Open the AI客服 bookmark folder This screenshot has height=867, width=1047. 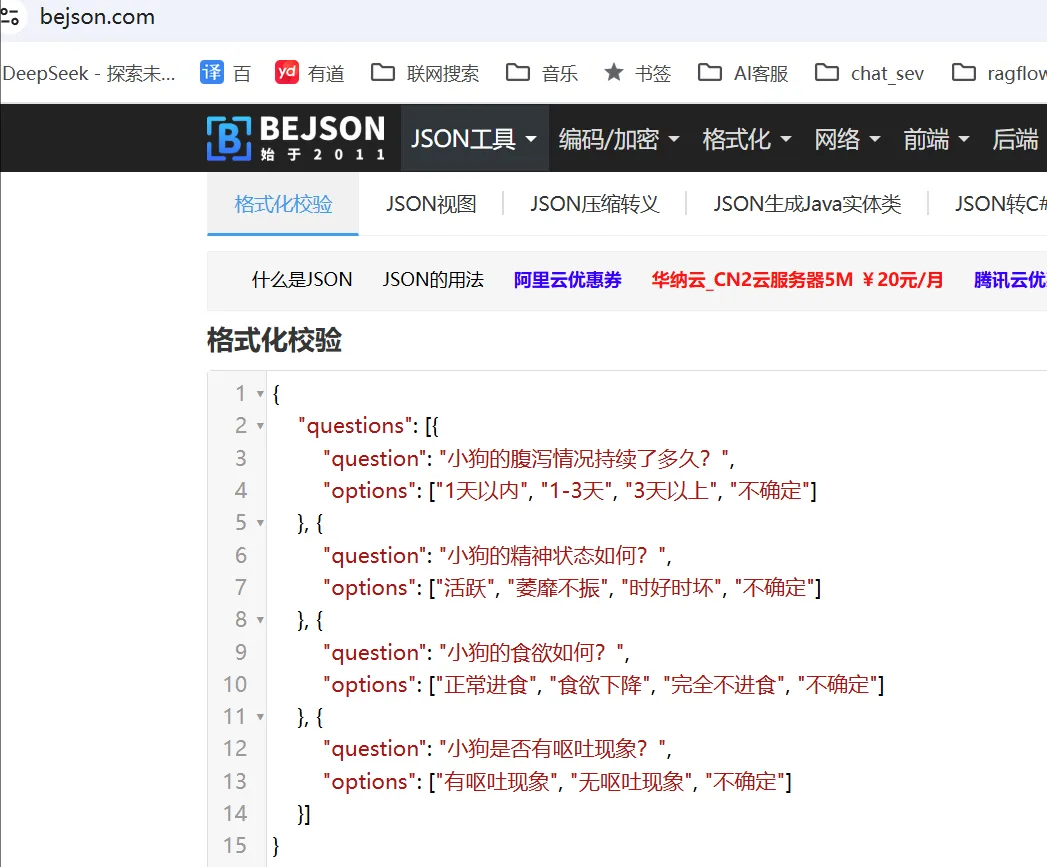point(743,73)
